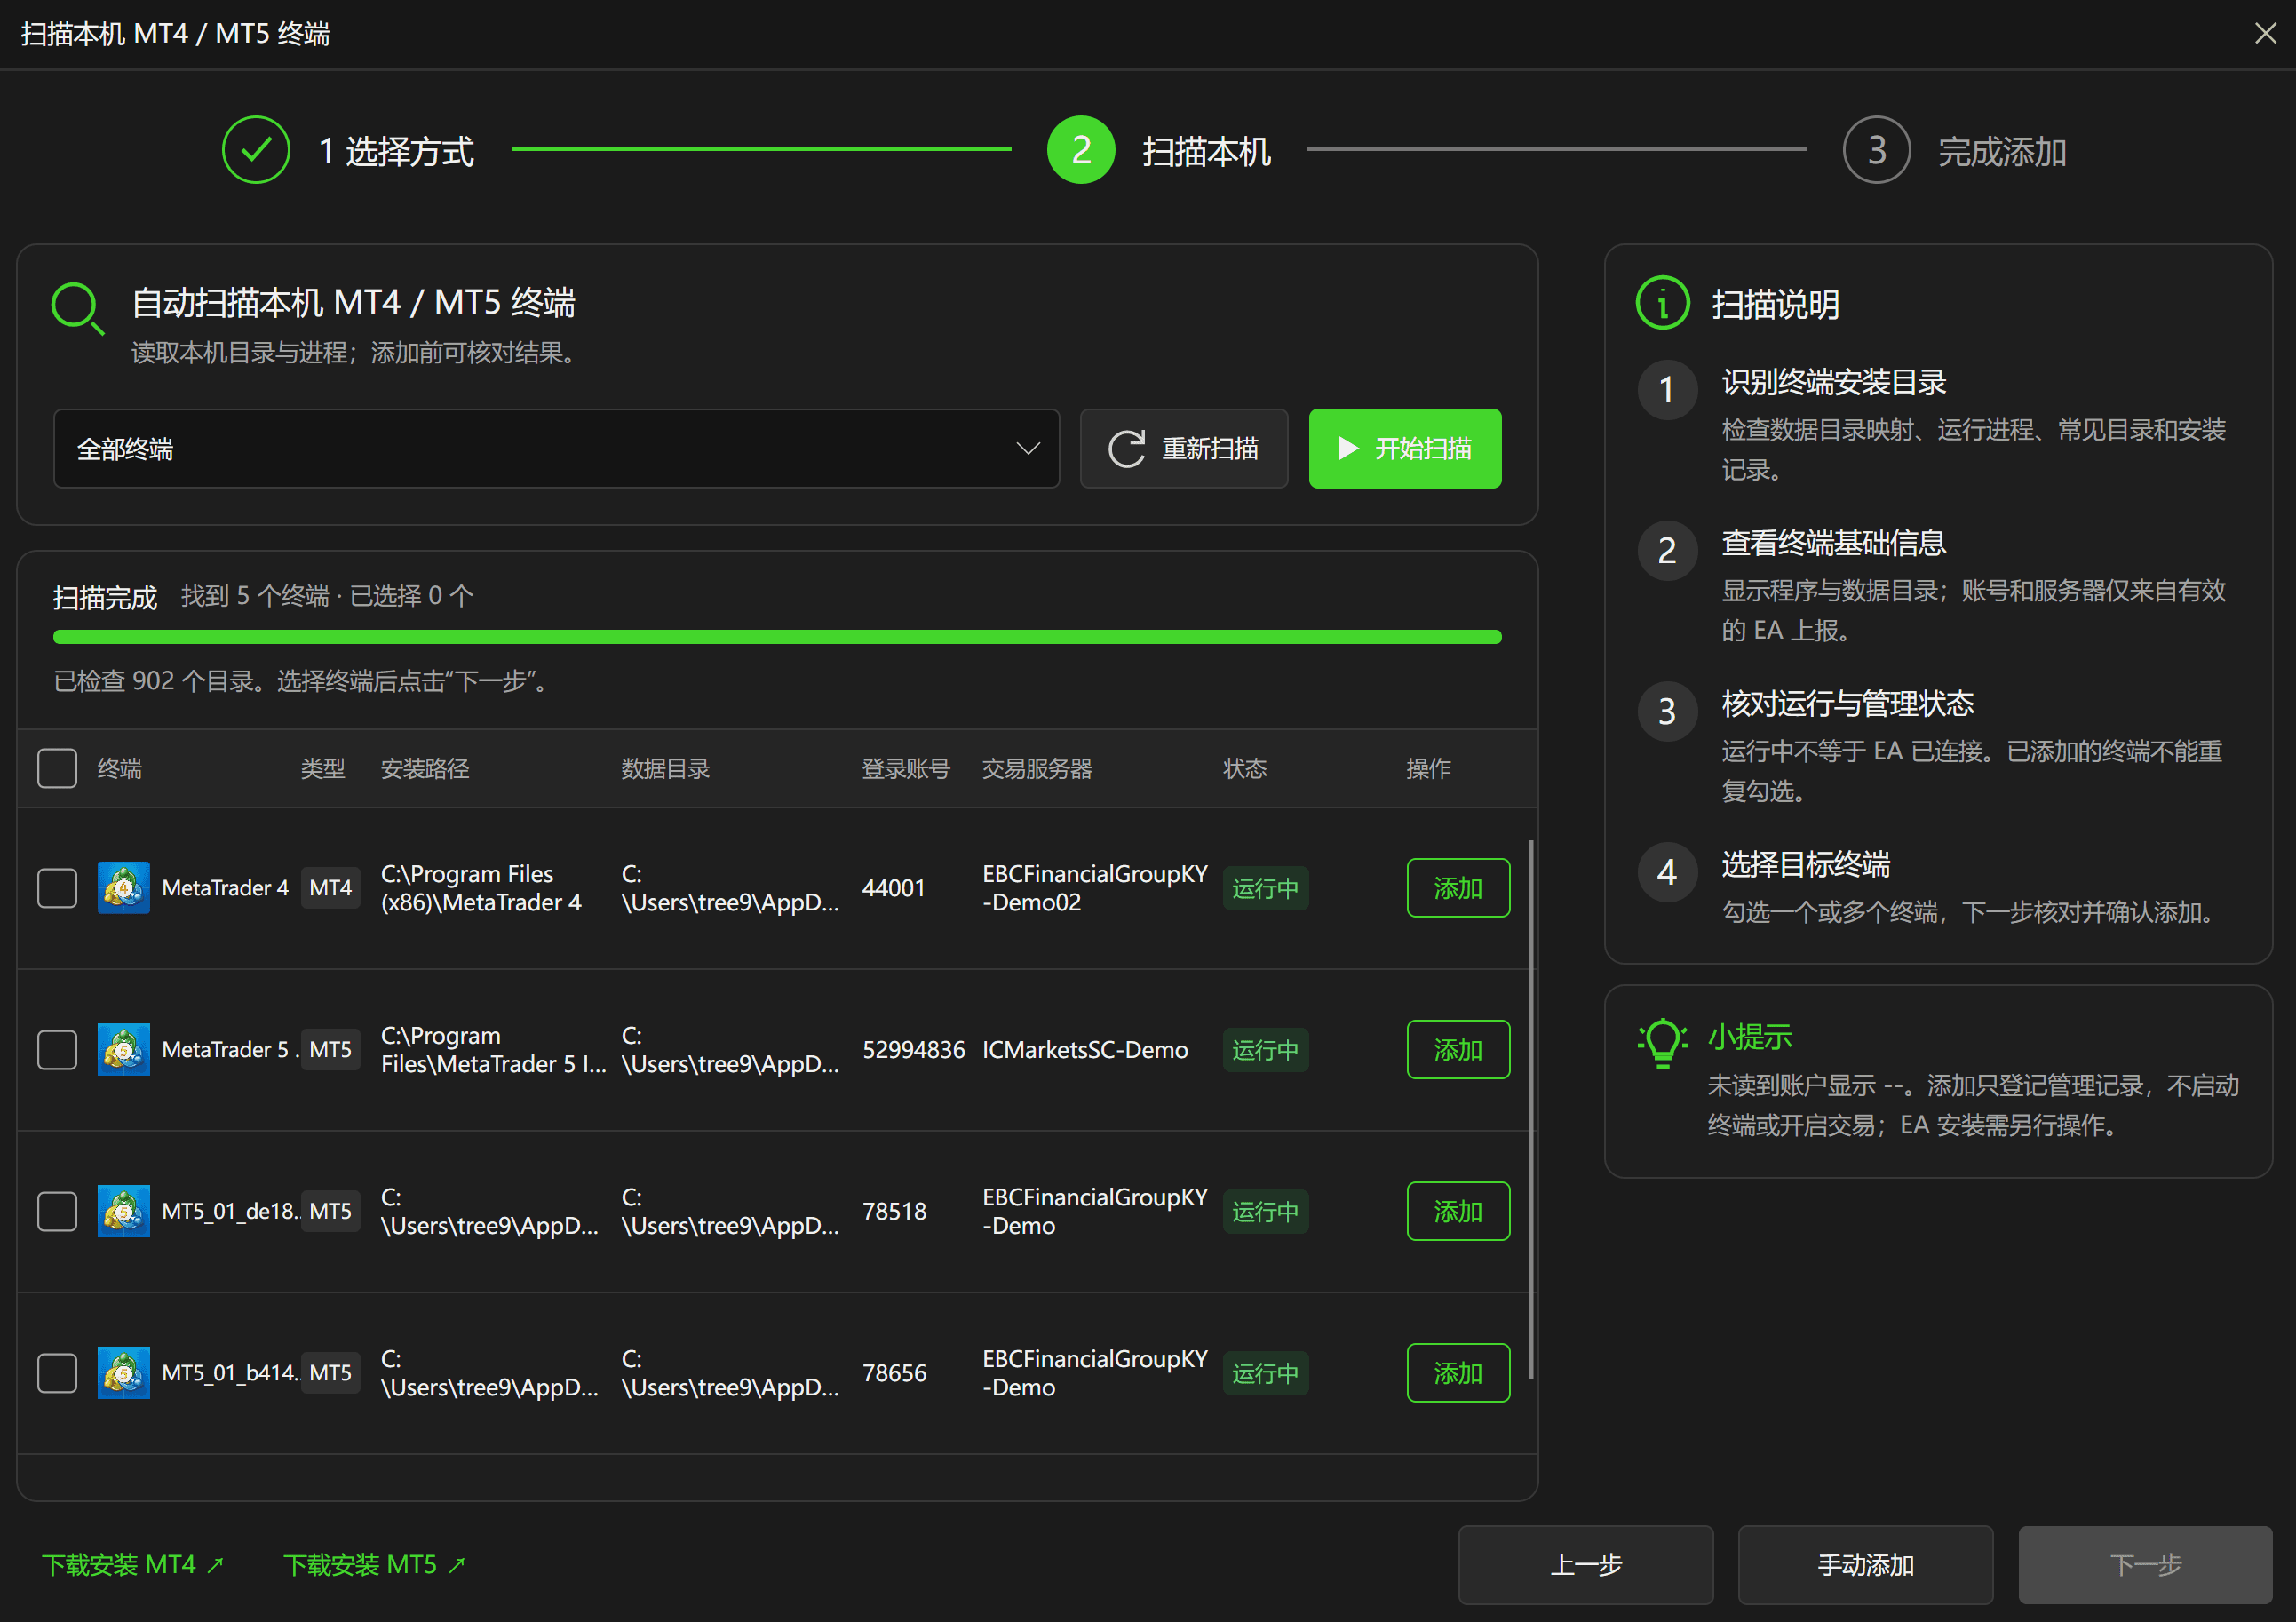Open the 下载安装 MT4 link
Image resolution: width=2296 pixels, height=1622 pixels.
click(x=132, y=1565)
